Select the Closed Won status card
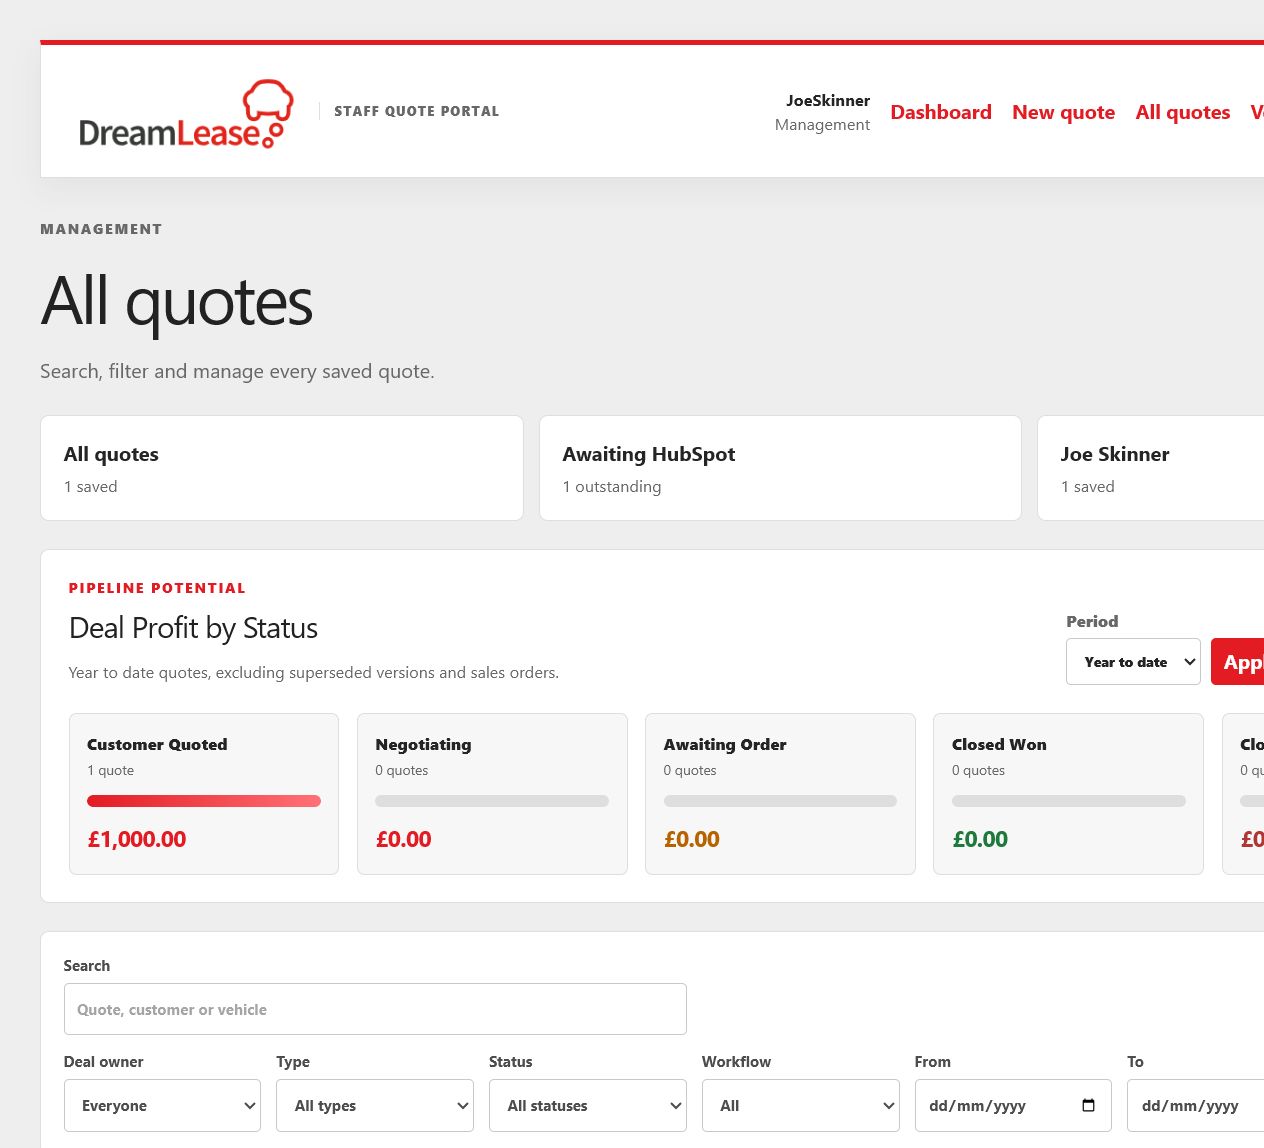Viewport: 1264px width, 1148px height. tap(1068, 794)
